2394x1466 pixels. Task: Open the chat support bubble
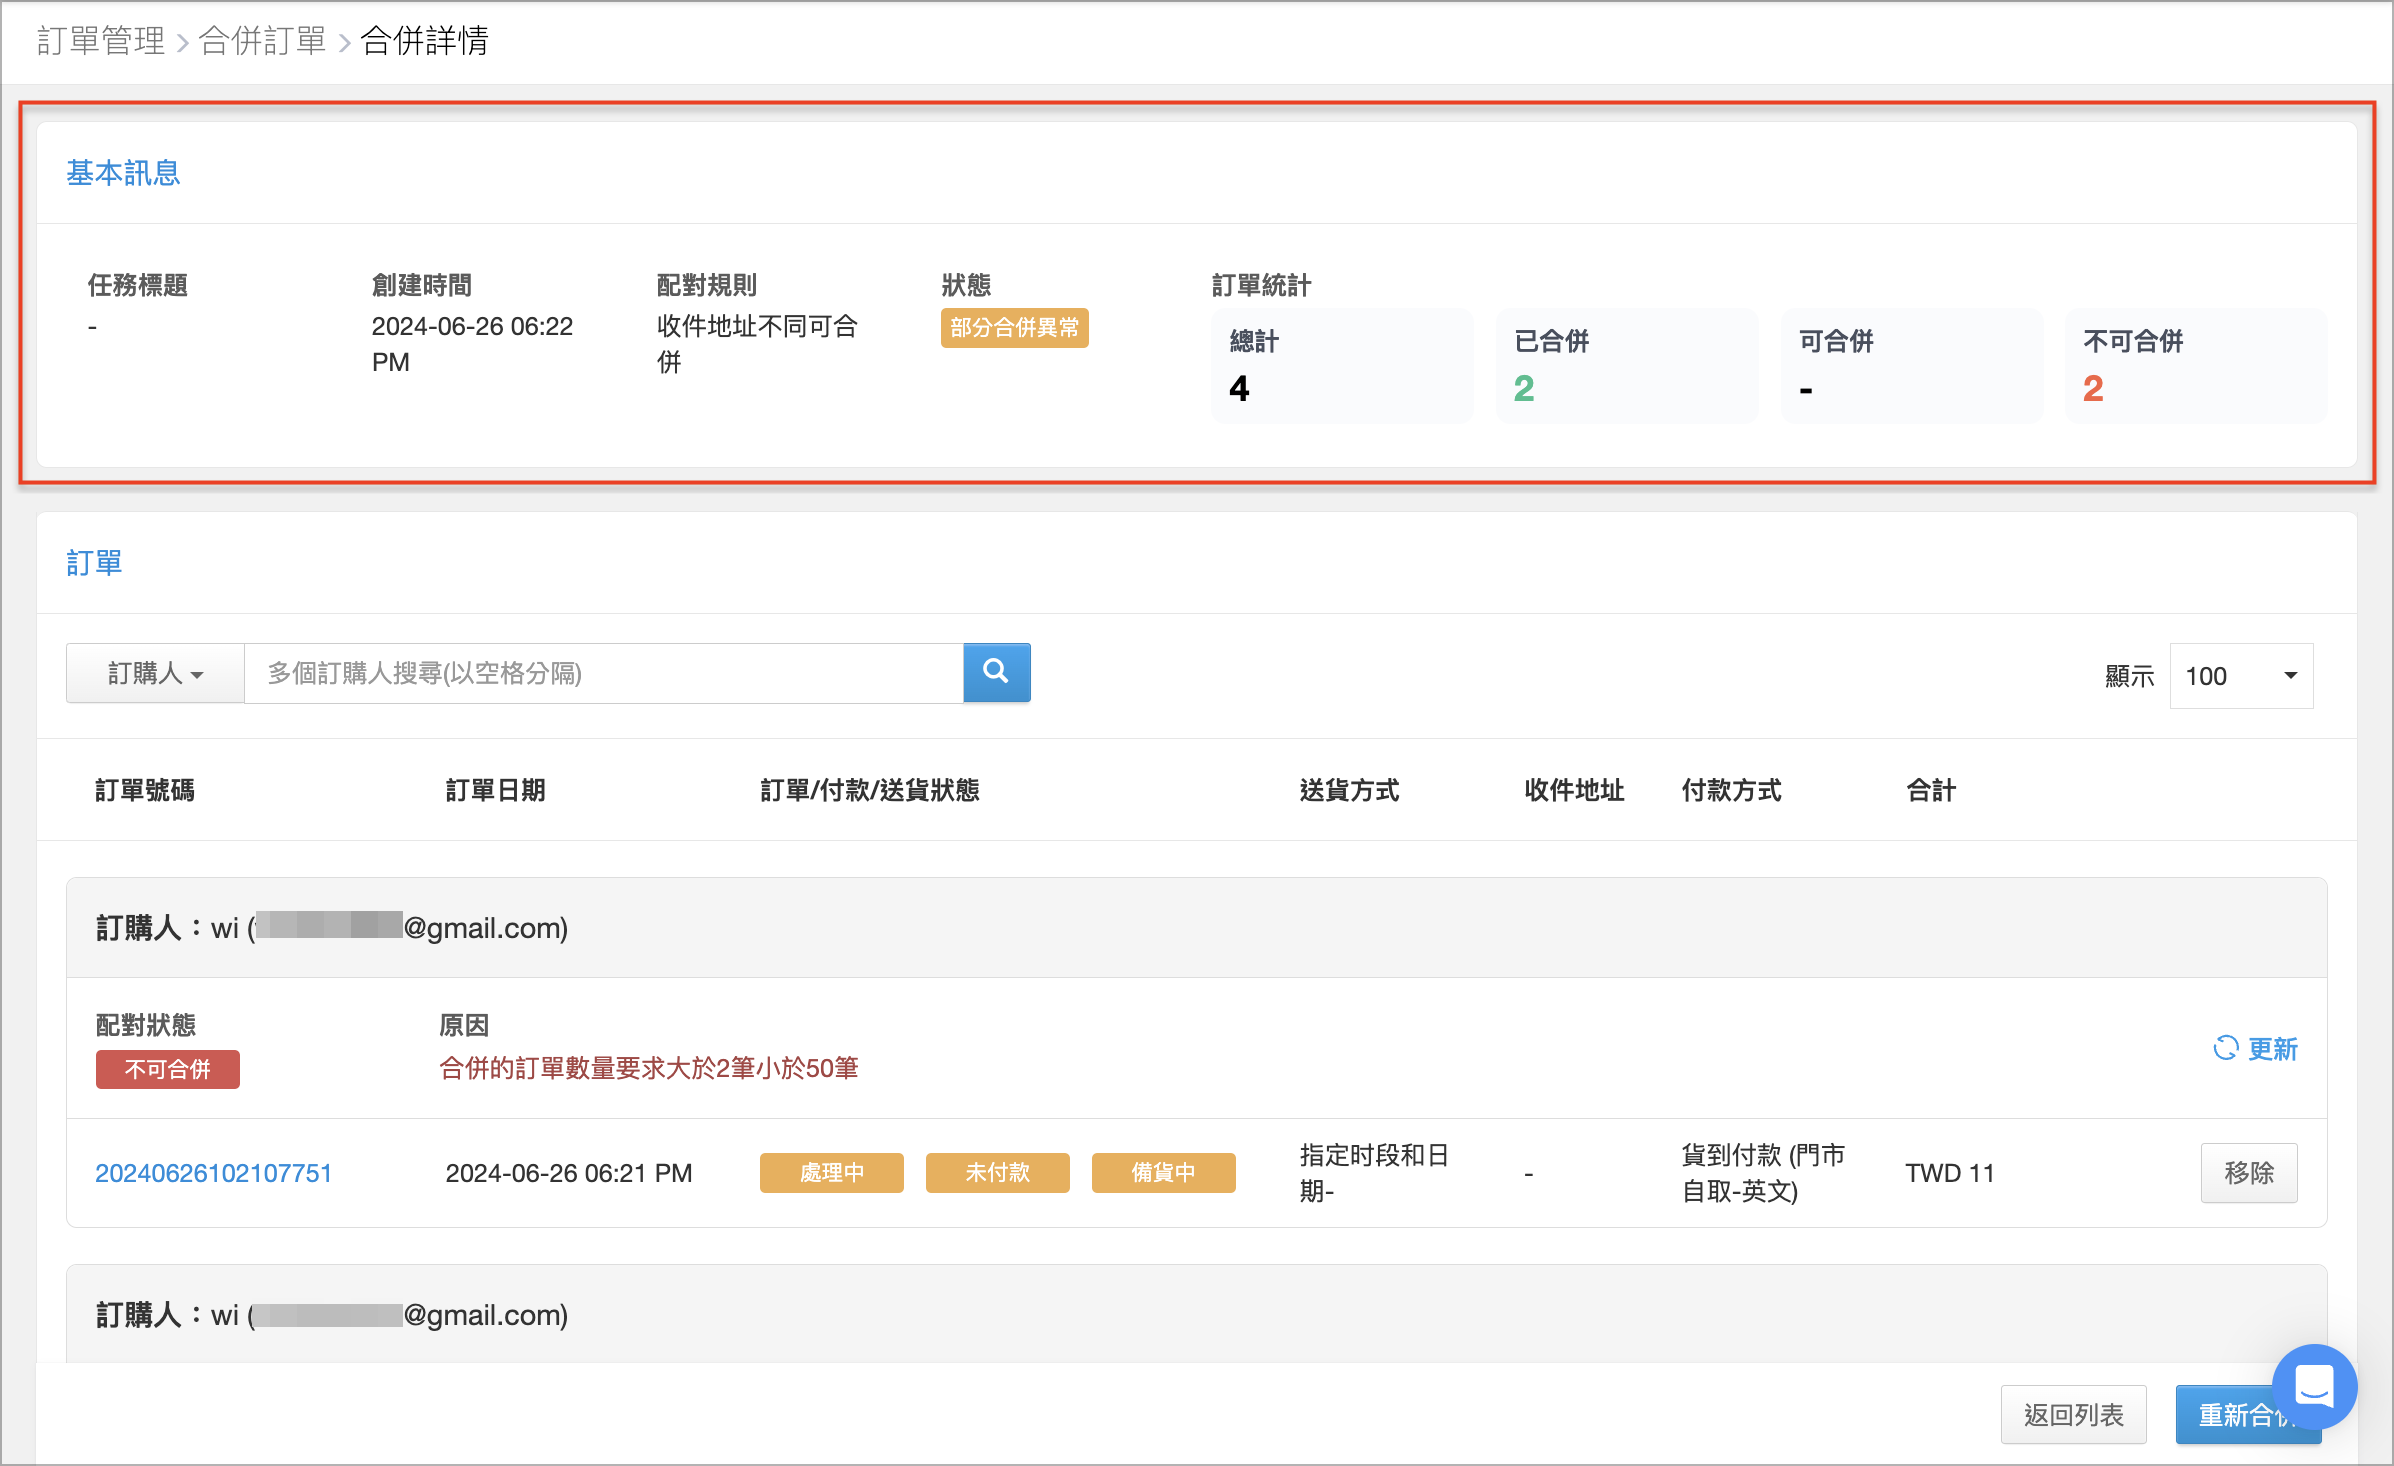2314,1387
